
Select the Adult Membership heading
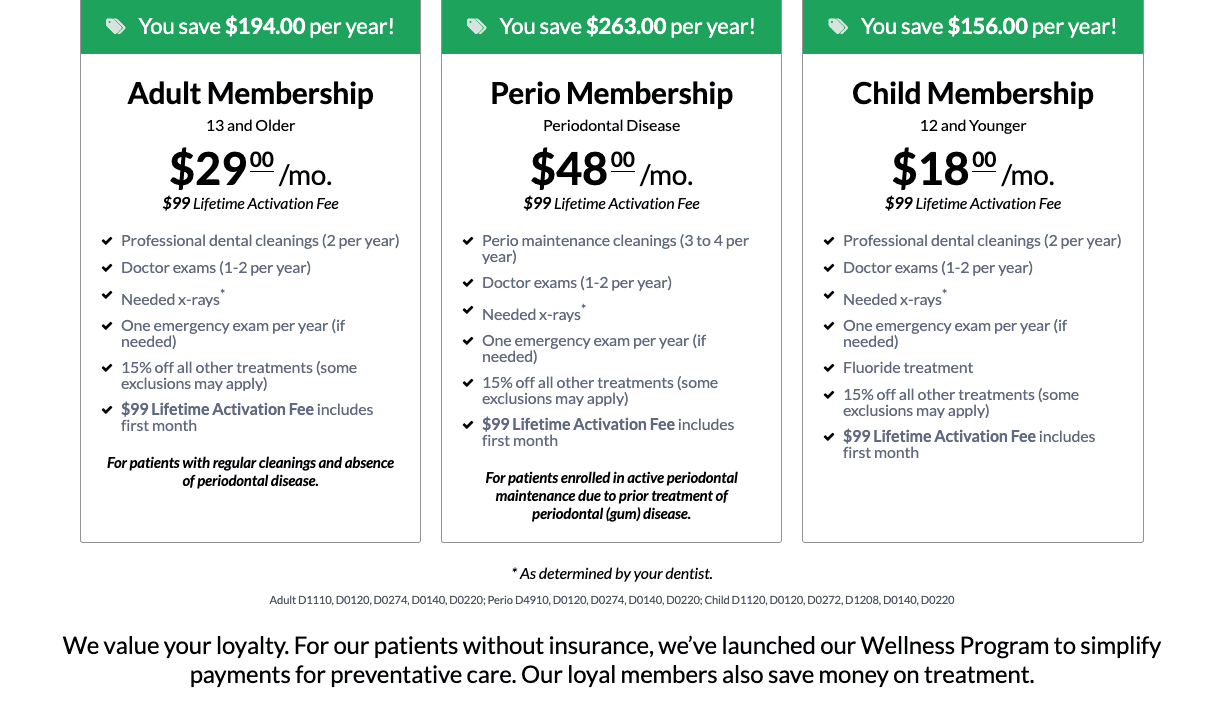pyautogui.click(x=250, y=93)
